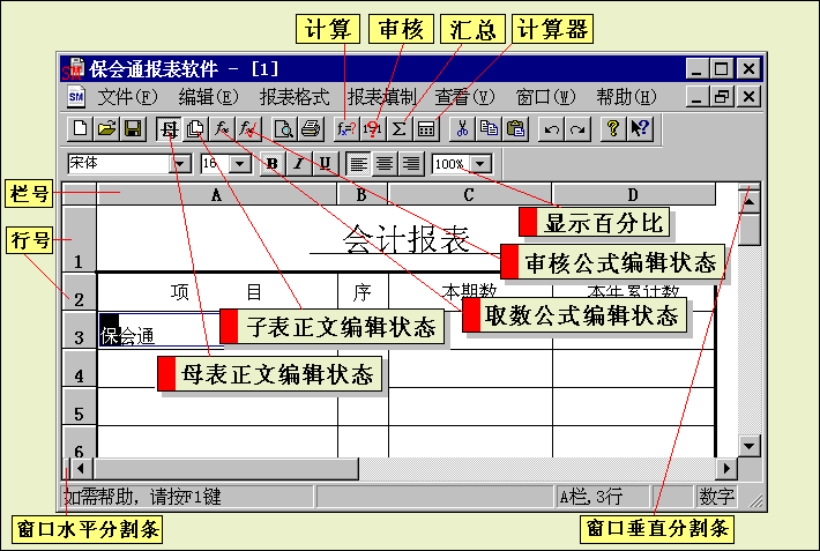
Task: Enter fetch-formula (取数公式) editing mode
Action: pos(222,129)
